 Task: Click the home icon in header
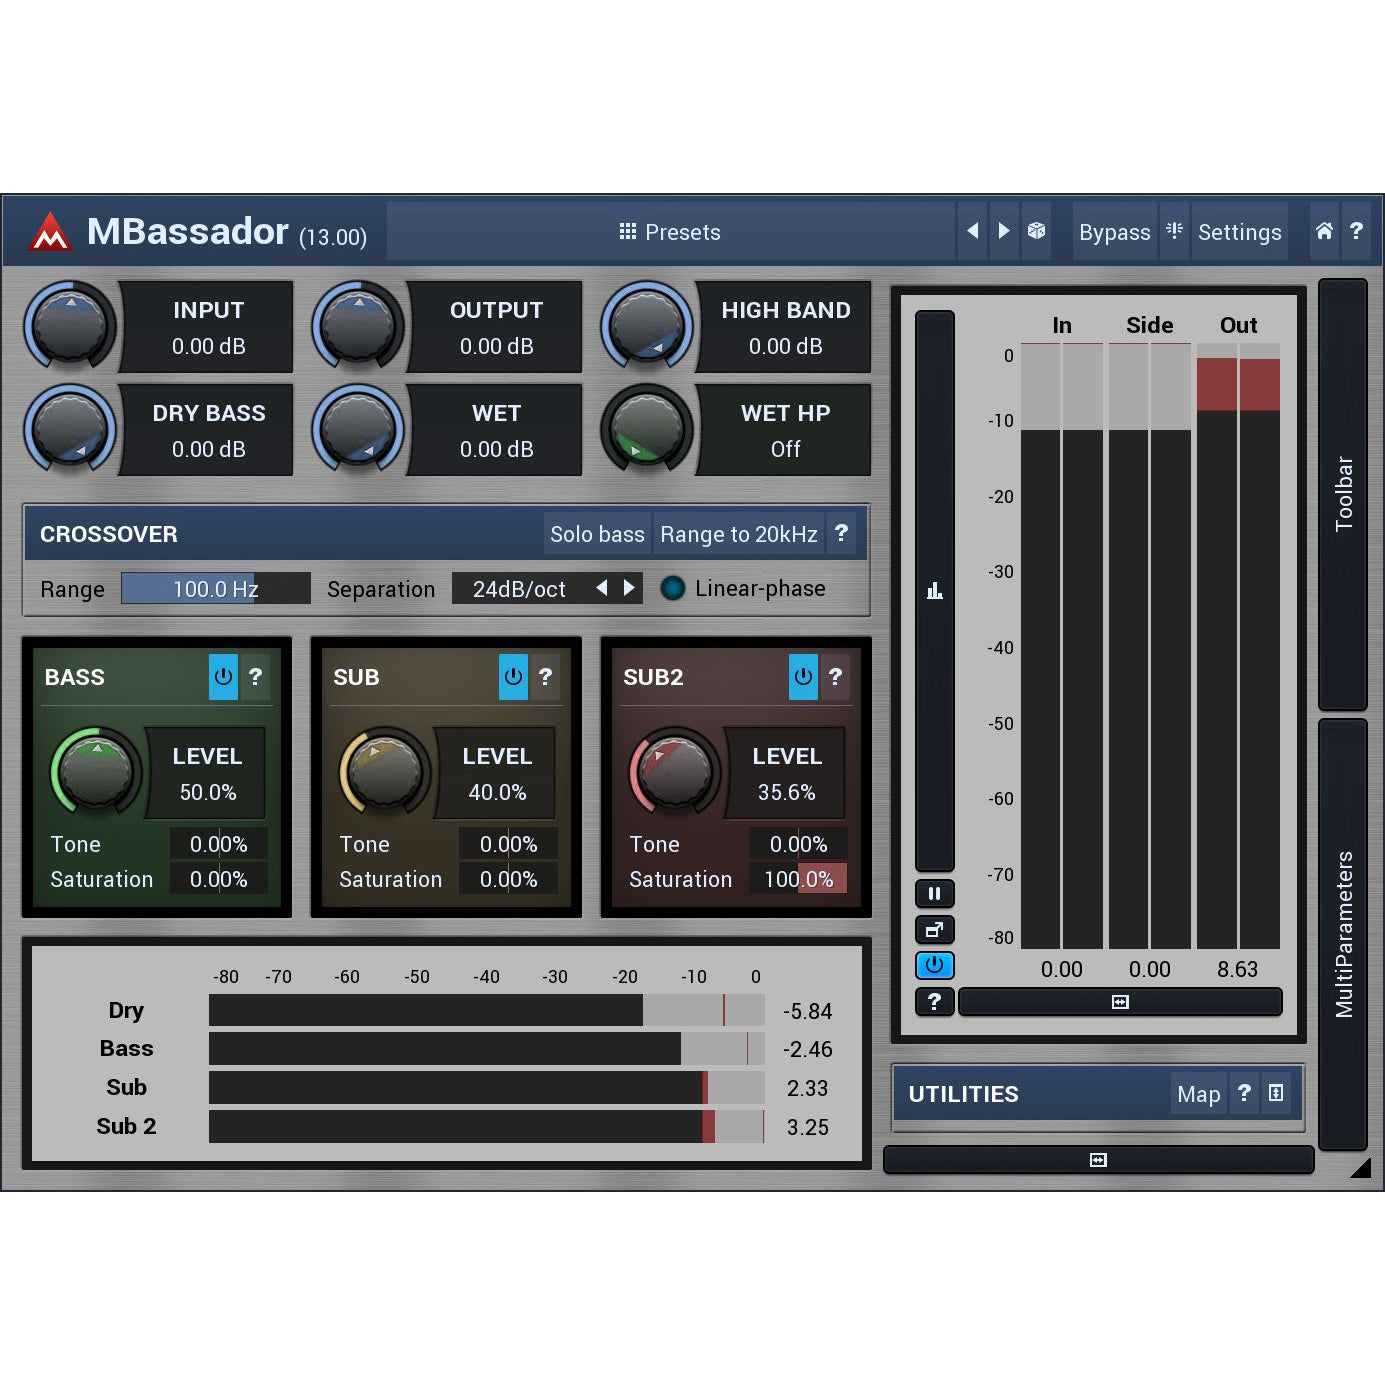point(1324,231)
